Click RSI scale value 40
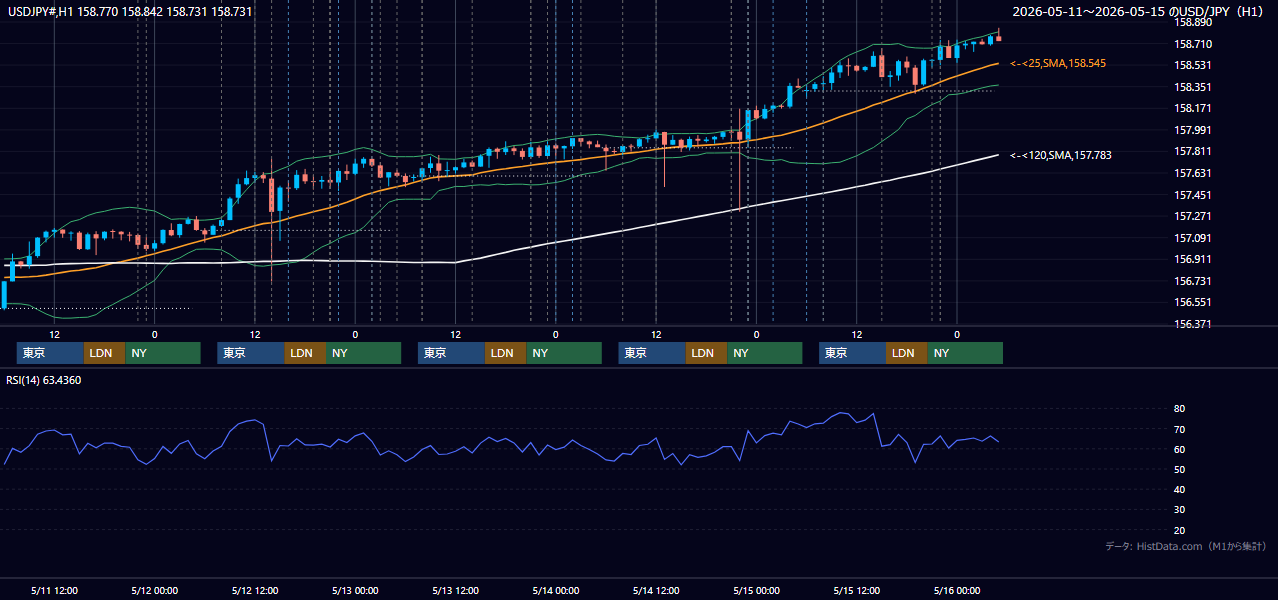1278x600 pixels. pos(1179,489)
